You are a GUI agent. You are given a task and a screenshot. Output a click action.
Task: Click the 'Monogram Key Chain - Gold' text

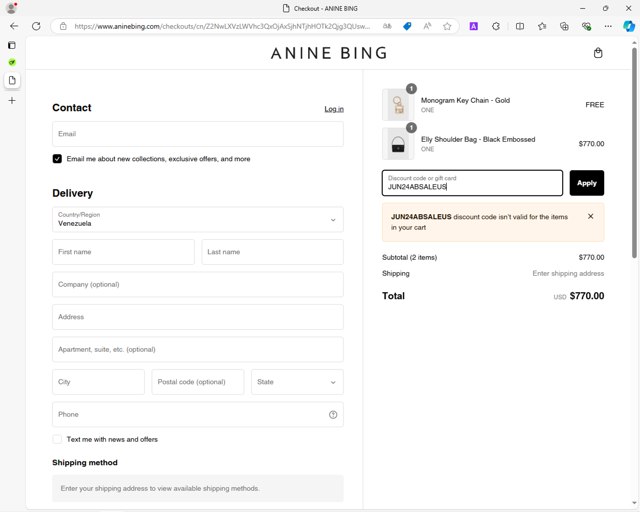click(x=465, y=100)
